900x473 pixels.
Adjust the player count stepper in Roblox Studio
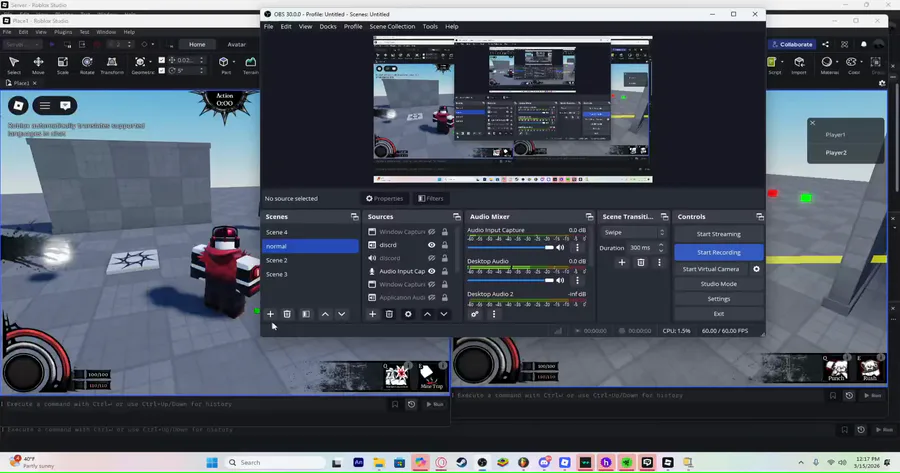(x=129, y=44)
